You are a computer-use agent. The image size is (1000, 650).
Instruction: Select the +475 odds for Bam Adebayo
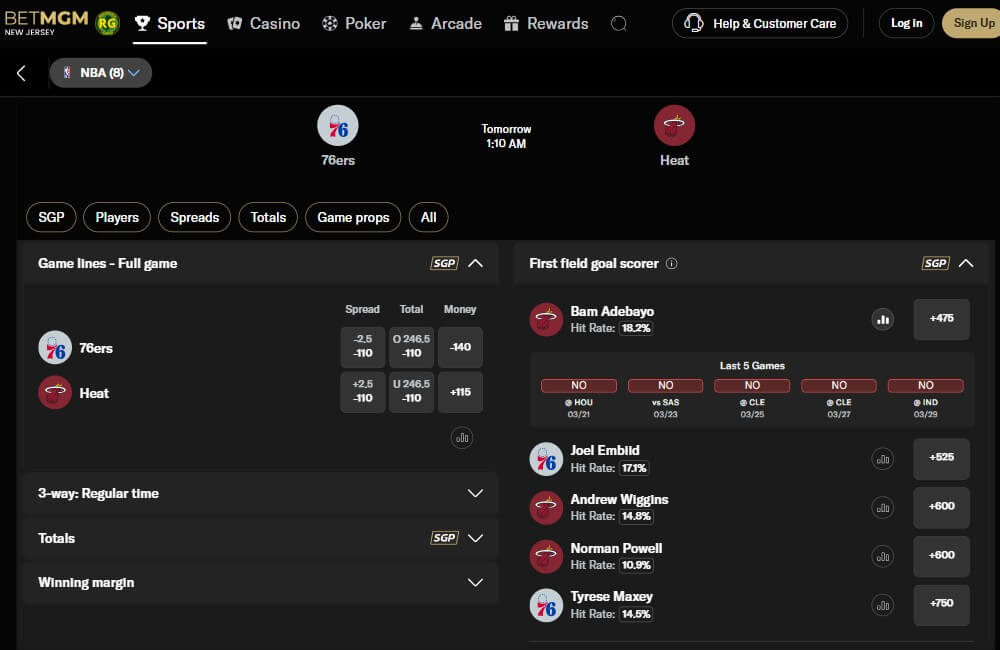[941, 318]
